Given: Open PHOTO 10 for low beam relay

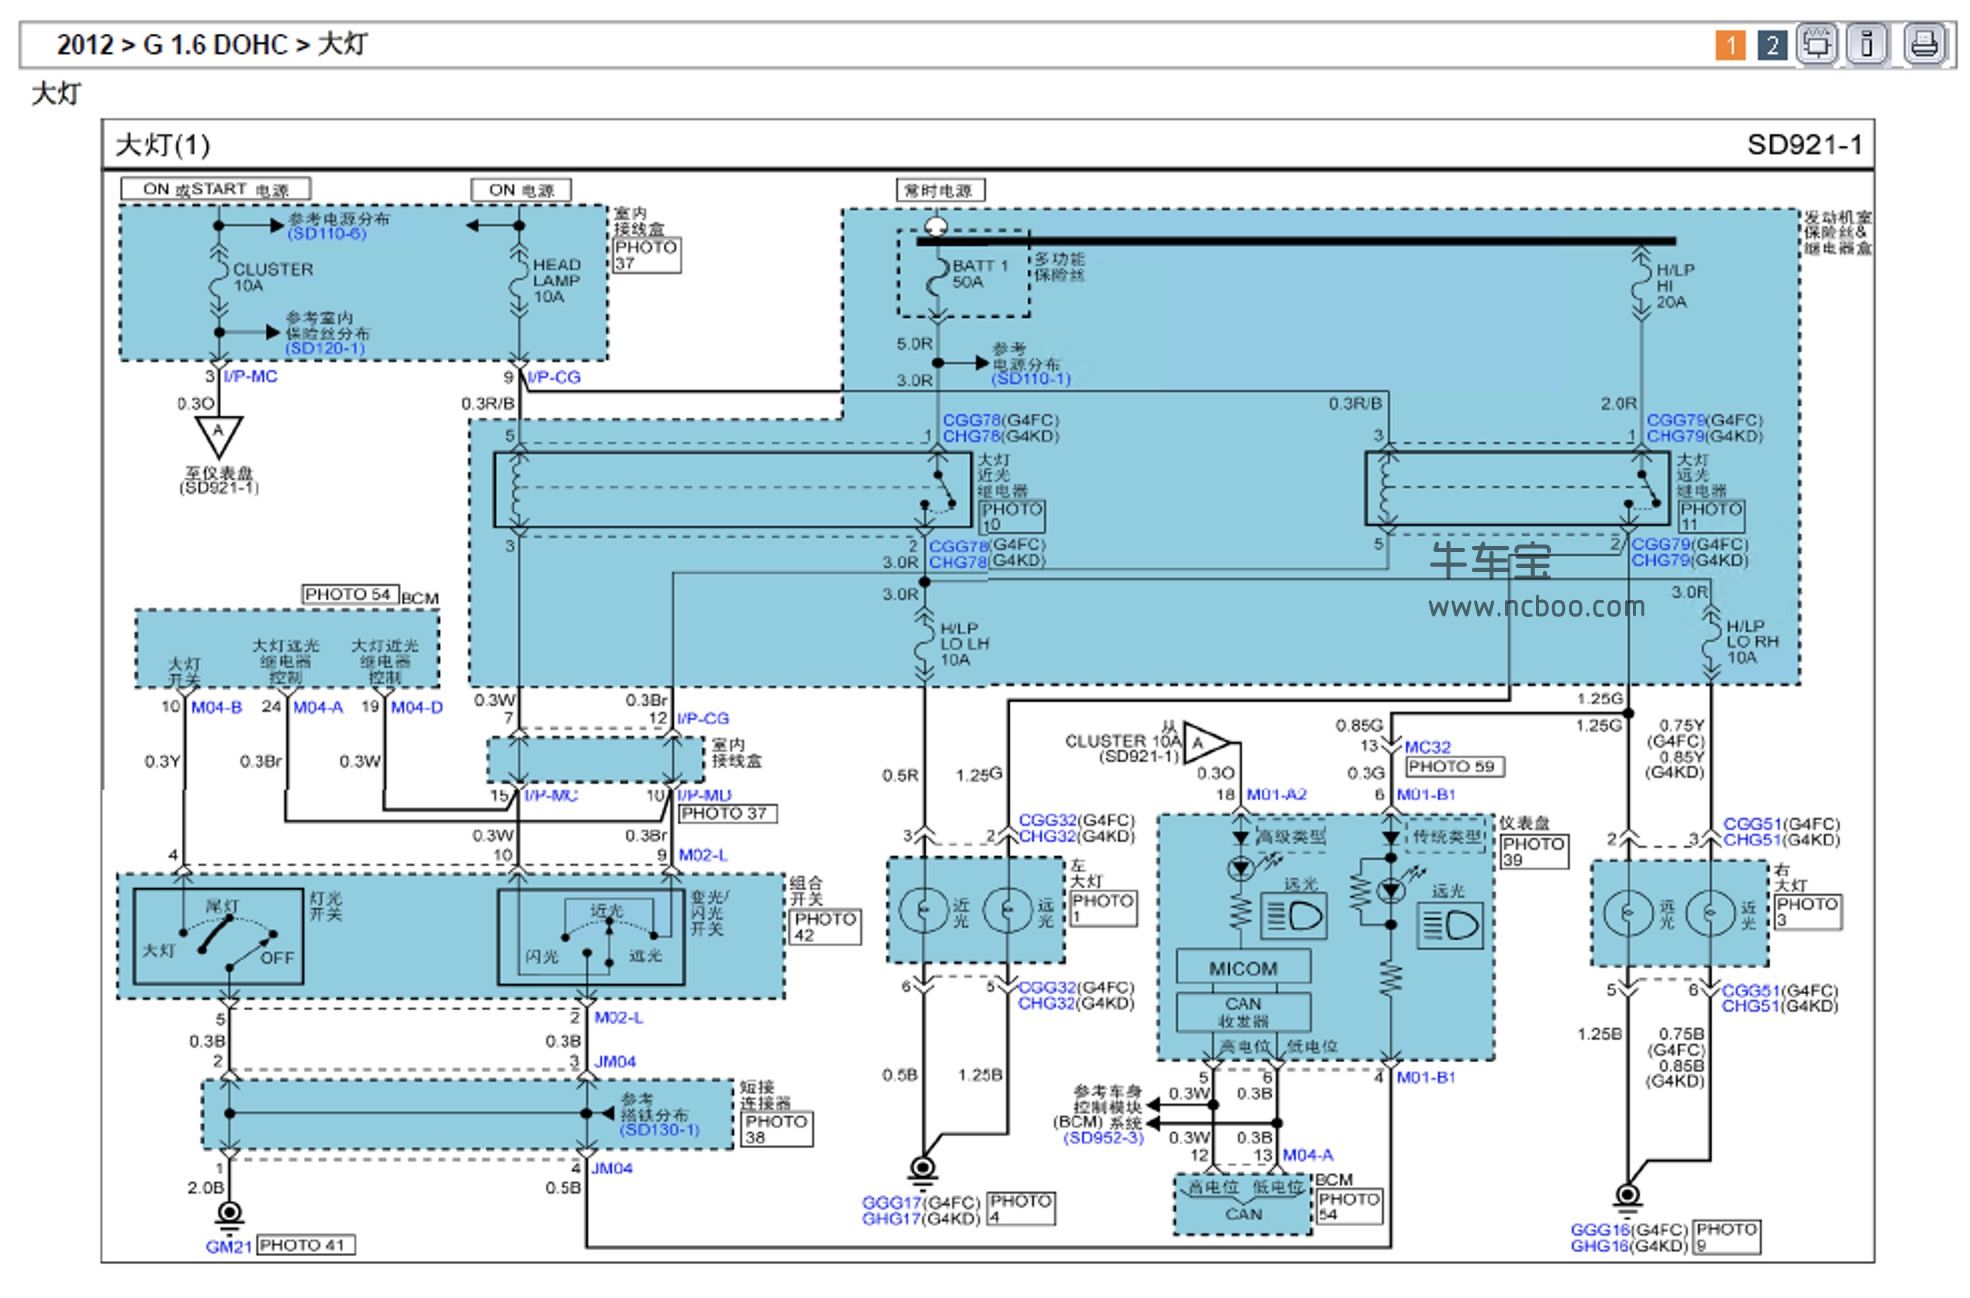Looking at the screenshot, I should 1012,516.
